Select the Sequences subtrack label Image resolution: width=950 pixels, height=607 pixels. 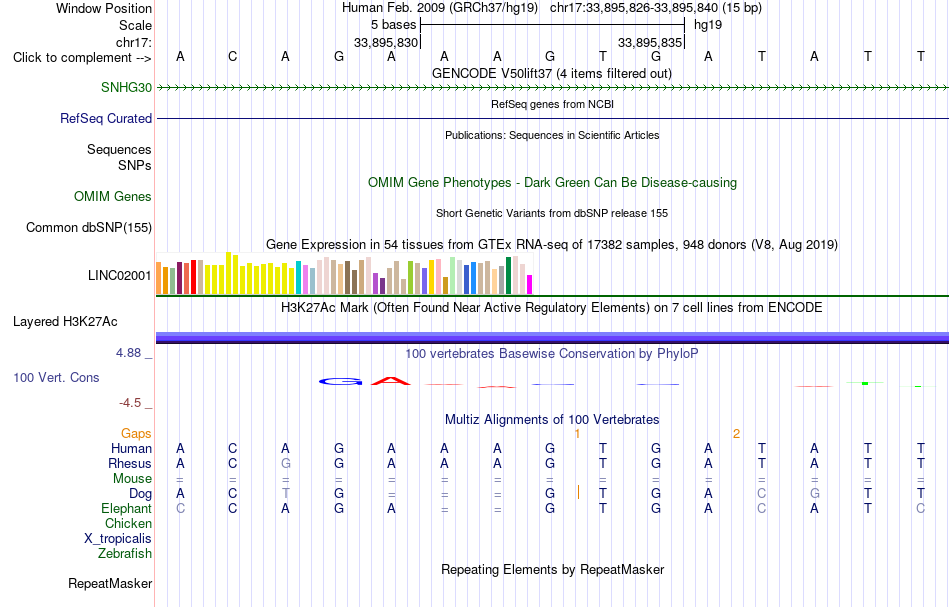click(119, 149)
